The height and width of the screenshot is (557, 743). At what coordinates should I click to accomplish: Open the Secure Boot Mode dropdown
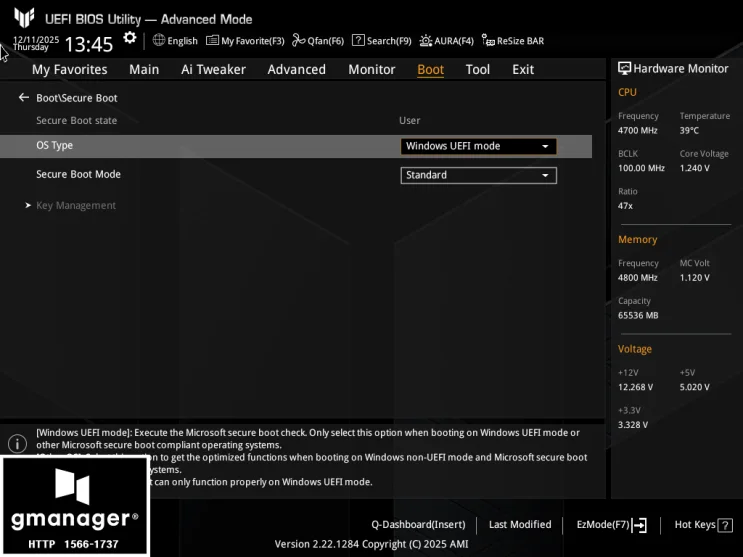[x=479, y=175]
